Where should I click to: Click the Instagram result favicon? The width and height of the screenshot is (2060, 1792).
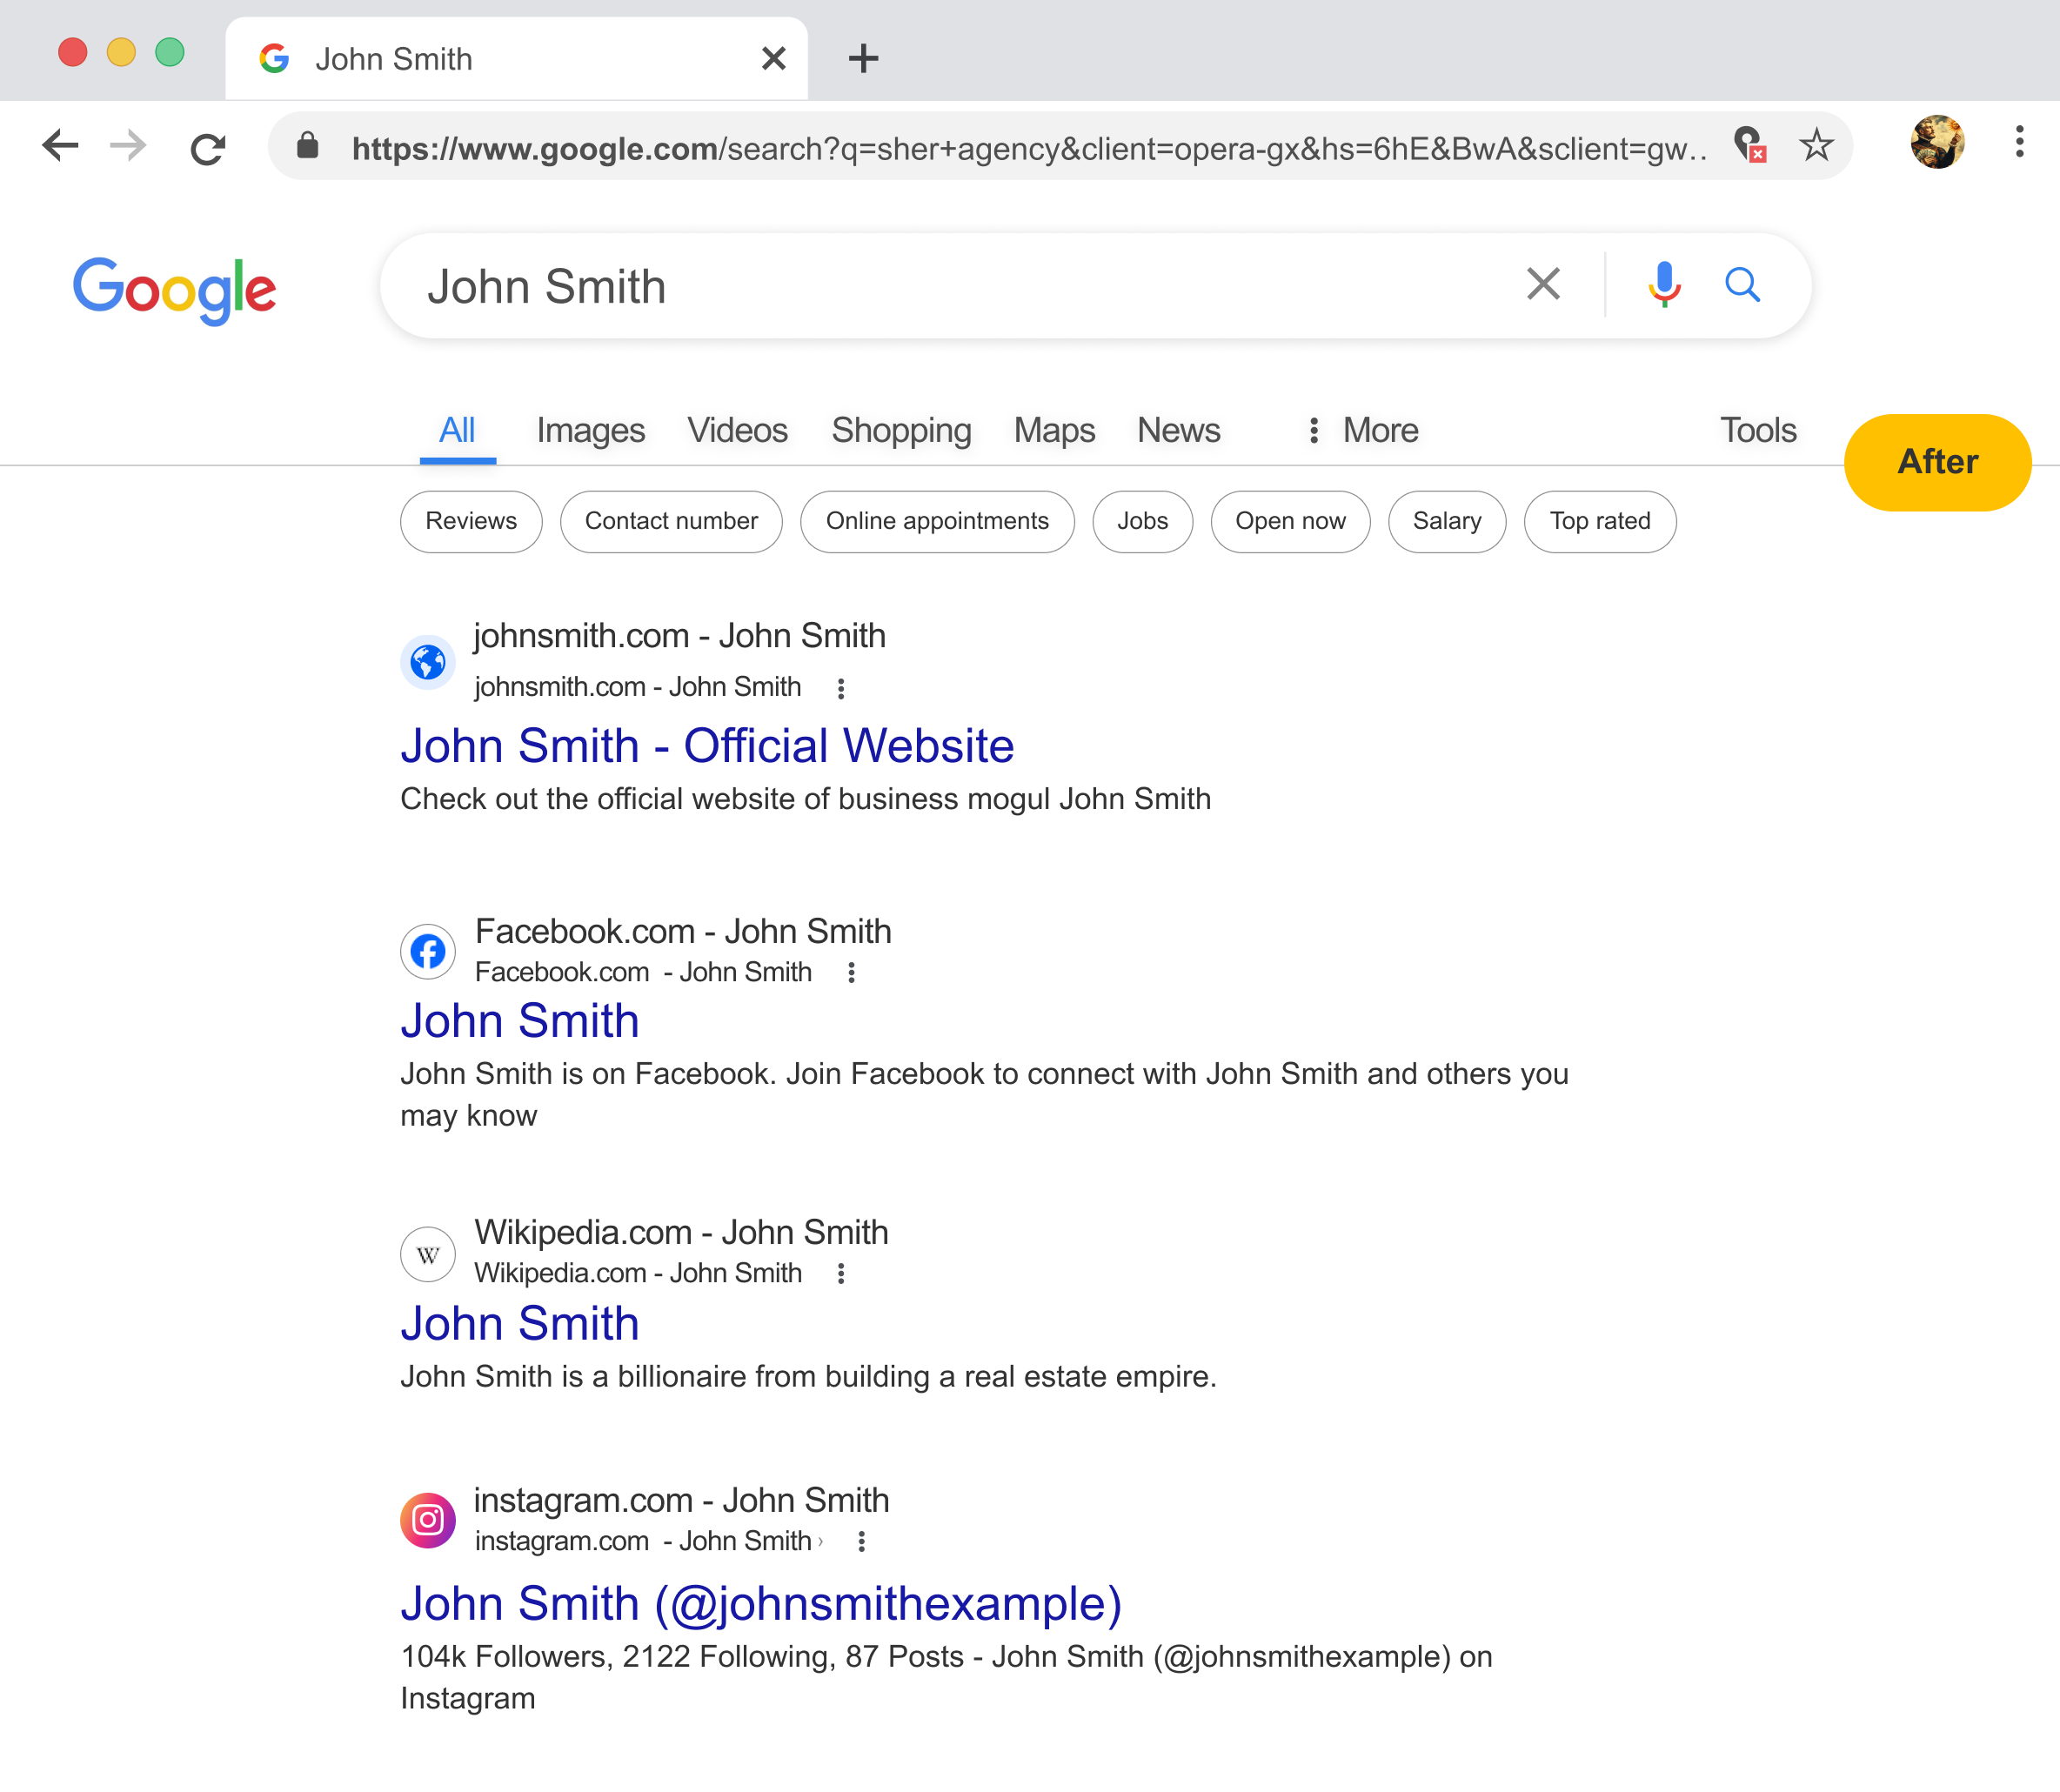coord(428,1519)
